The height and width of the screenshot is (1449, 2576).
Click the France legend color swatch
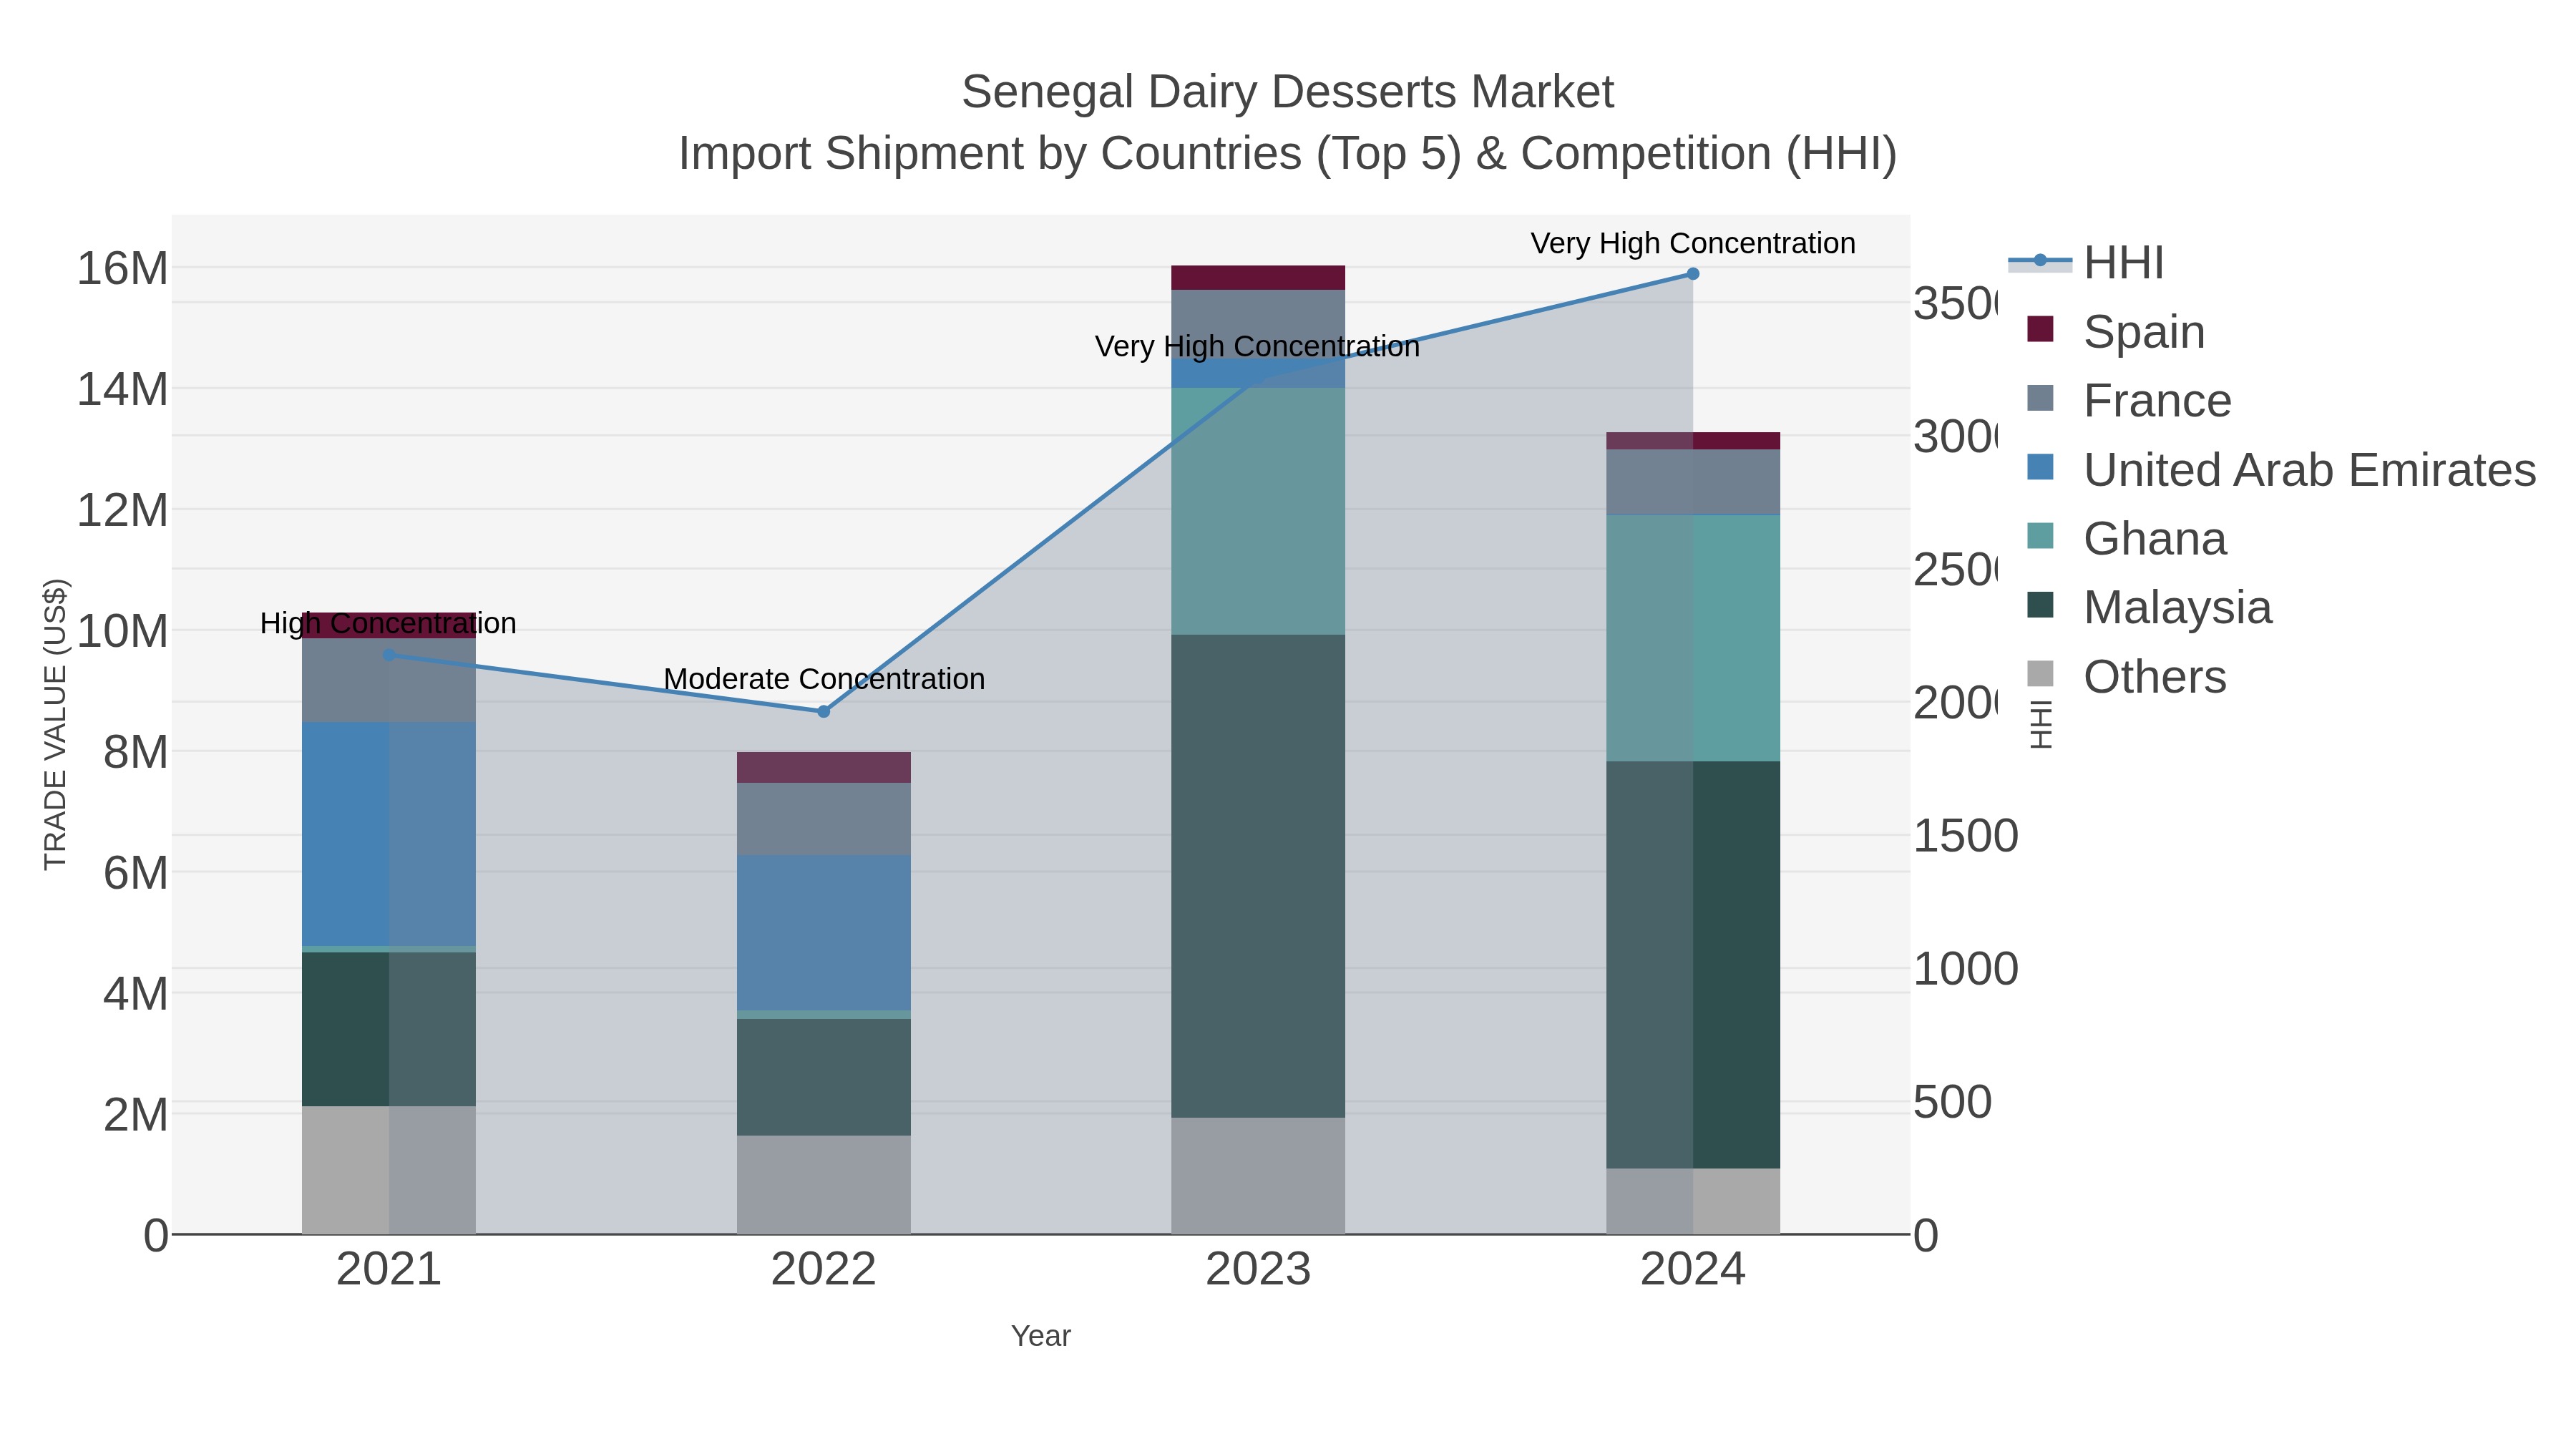coord(2040,398)
